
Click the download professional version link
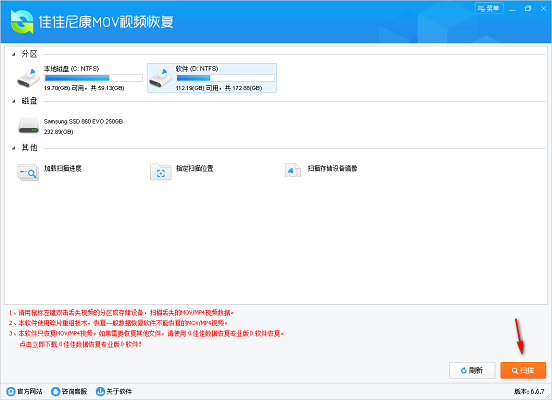tap(80, 344)
